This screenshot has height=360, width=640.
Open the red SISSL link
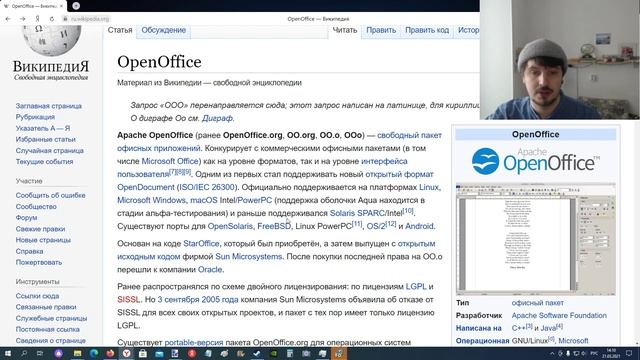click(x=129, y=300)
